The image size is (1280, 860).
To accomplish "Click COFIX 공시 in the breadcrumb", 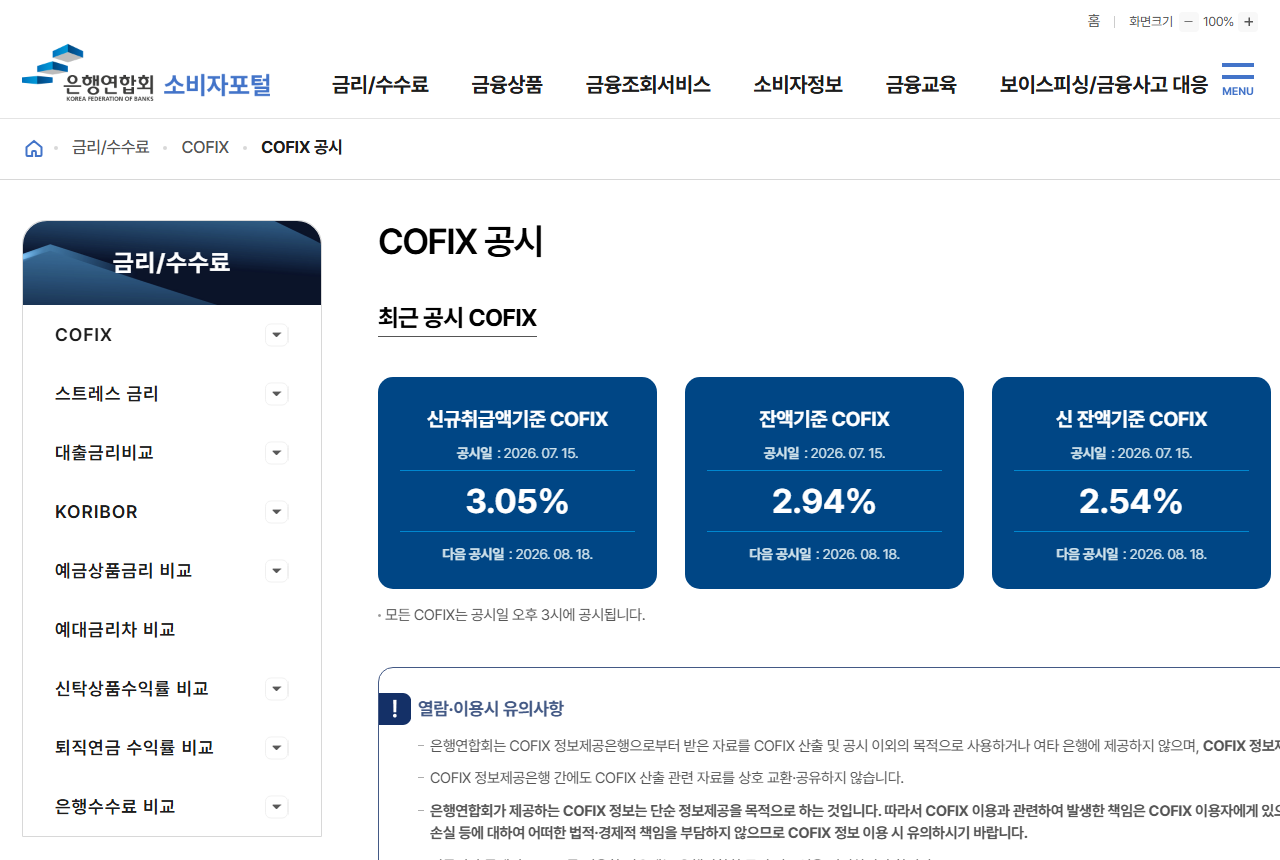I will click(302, 148).
